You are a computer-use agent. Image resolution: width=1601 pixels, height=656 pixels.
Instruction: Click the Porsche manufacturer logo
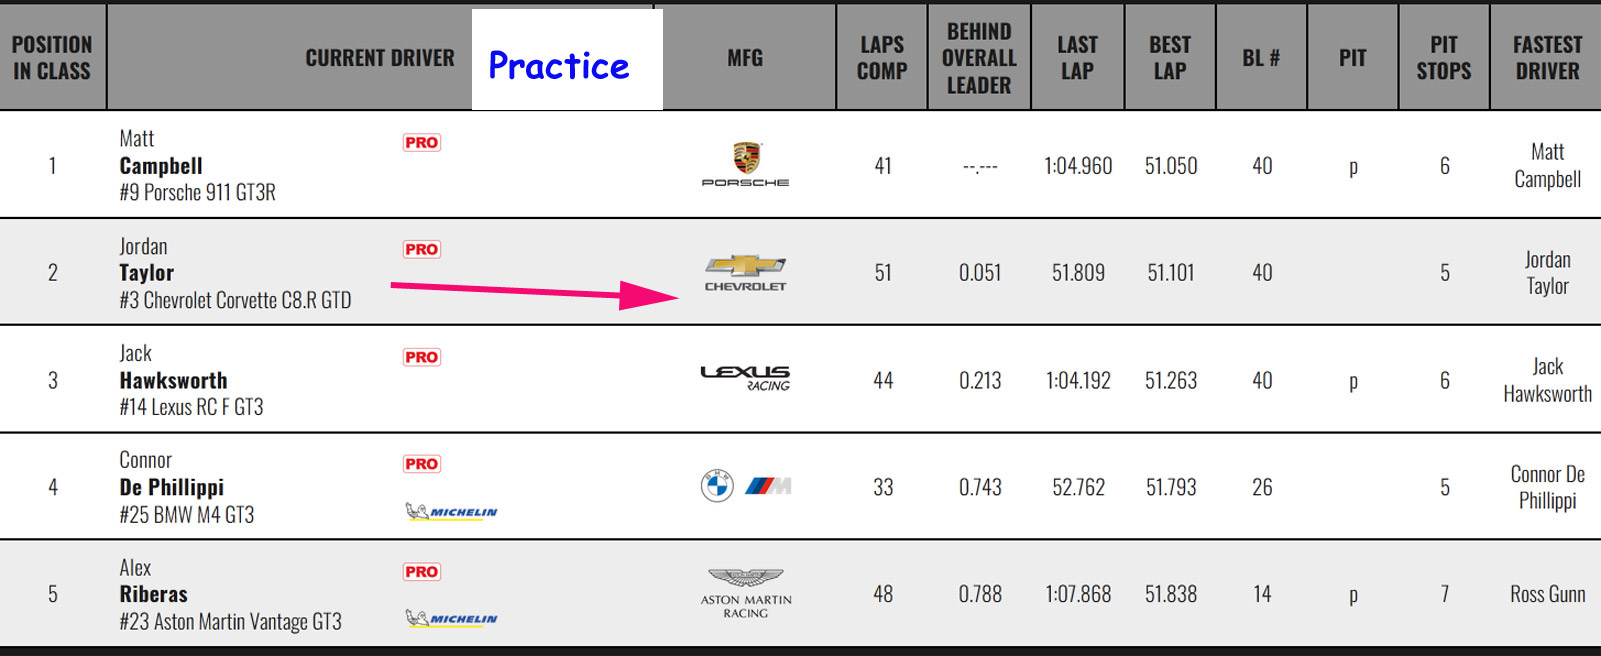click(x=746, y=165)
